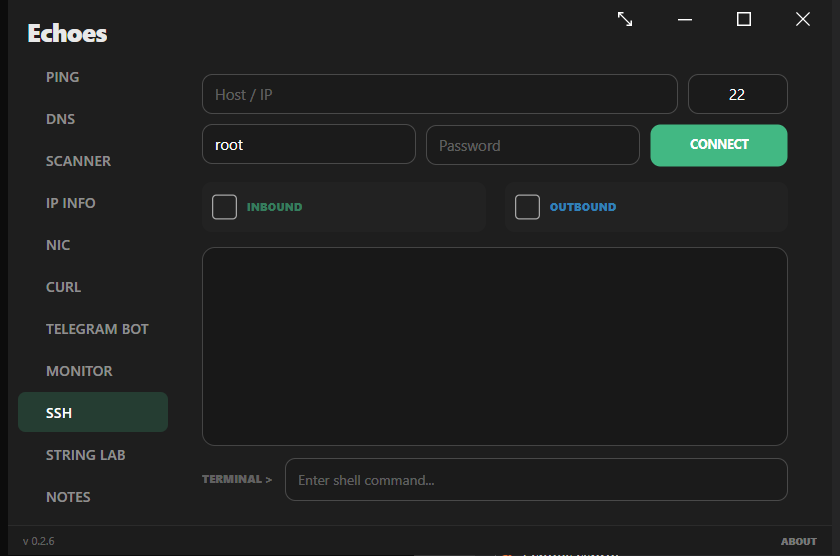Open the SCANNER page
This screenshot has width=840, height=556.
pos(78,161)
